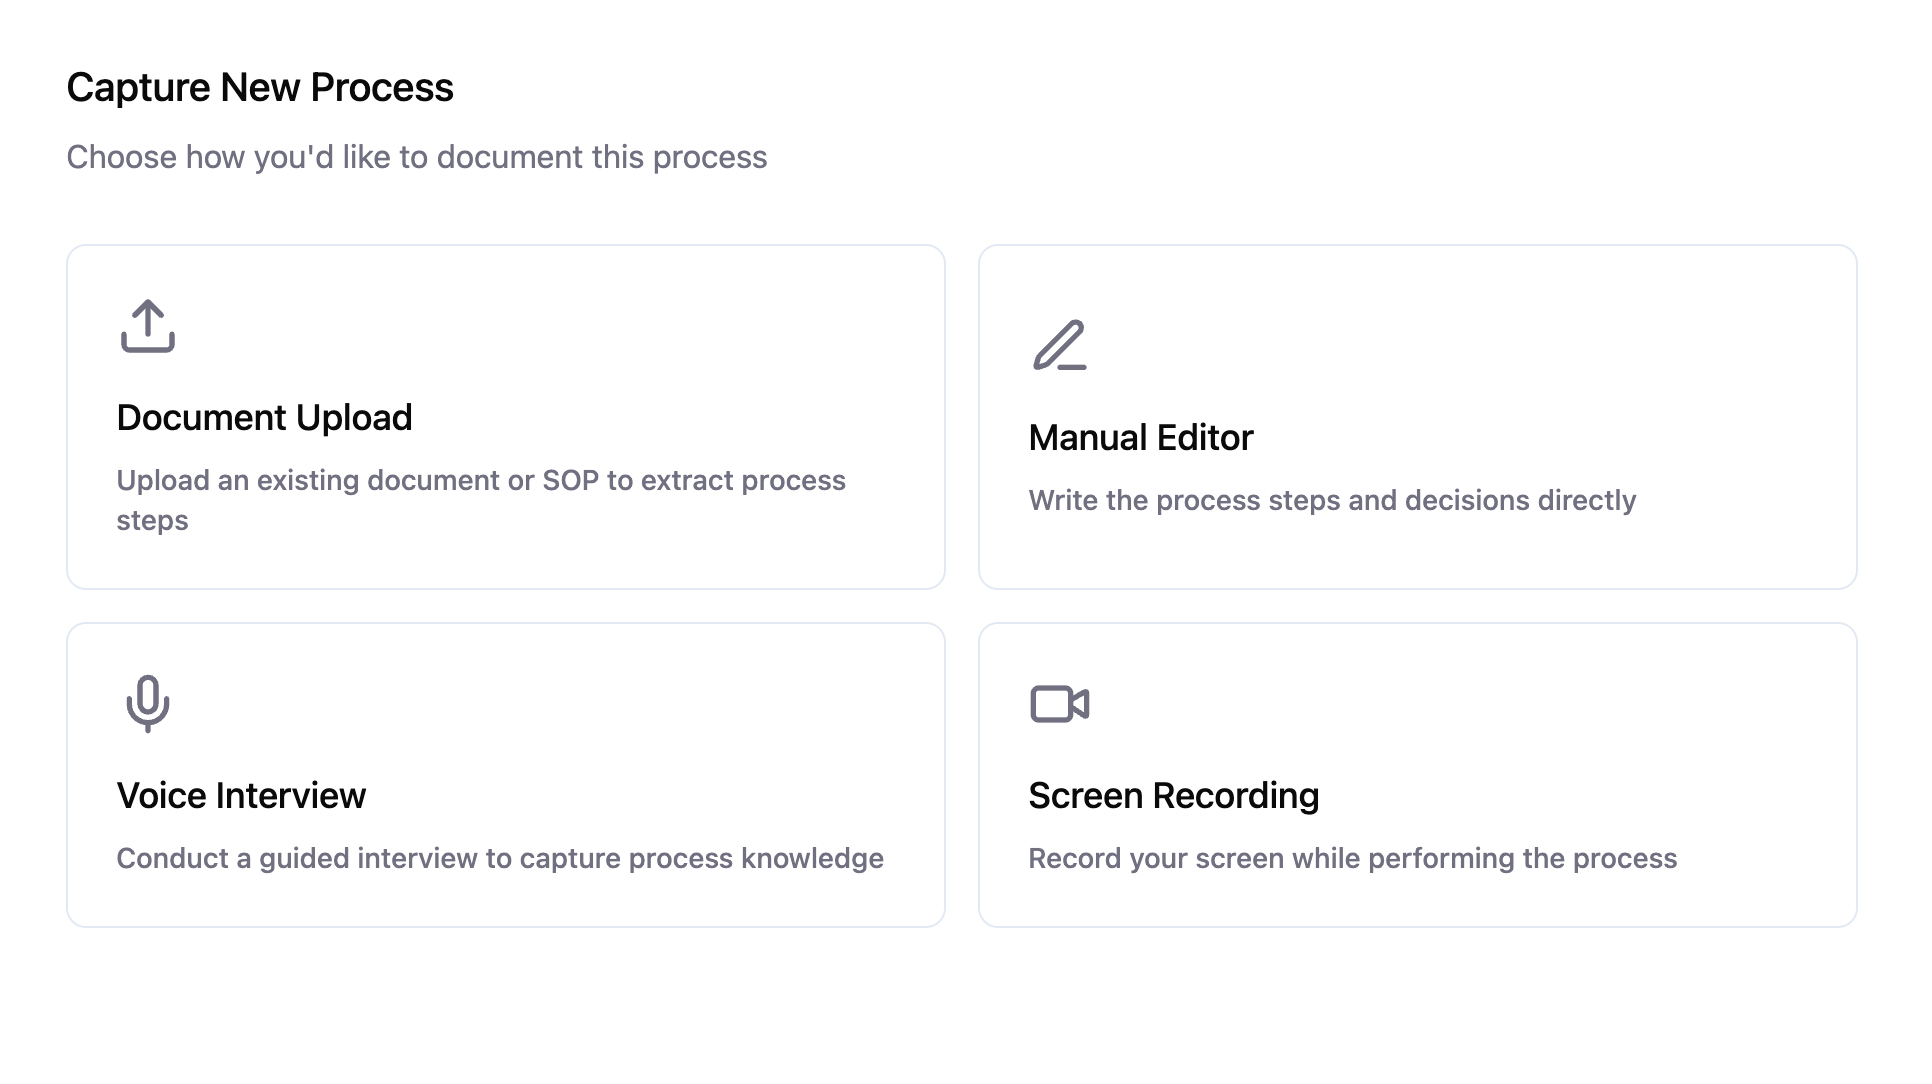The image size is (1932, 1084).
Task: Click the upload arrow icon
Action: pos(148,326)
